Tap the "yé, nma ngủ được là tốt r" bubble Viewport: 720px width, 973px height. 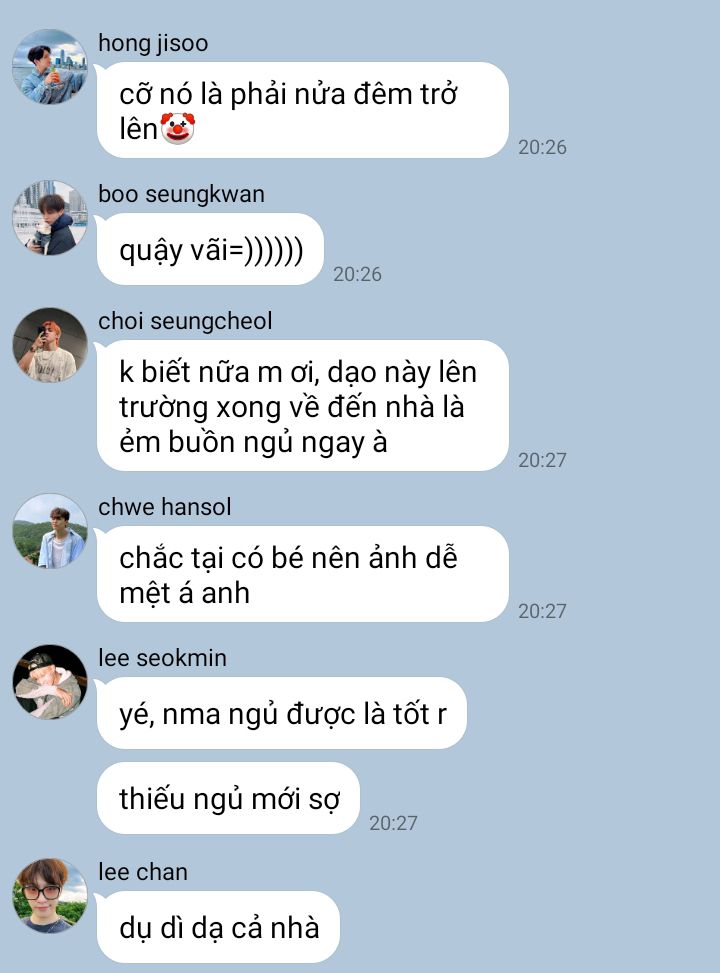(282, 713)
